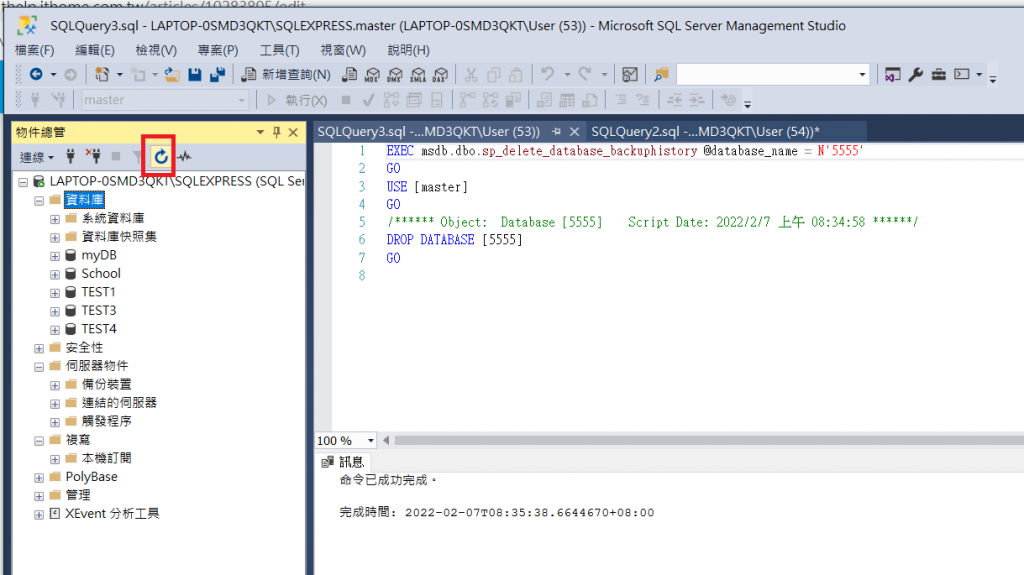Open the find combo box dropdown arrow
The height and width of the screenshot is (575, 1024).
coord(862,74)
